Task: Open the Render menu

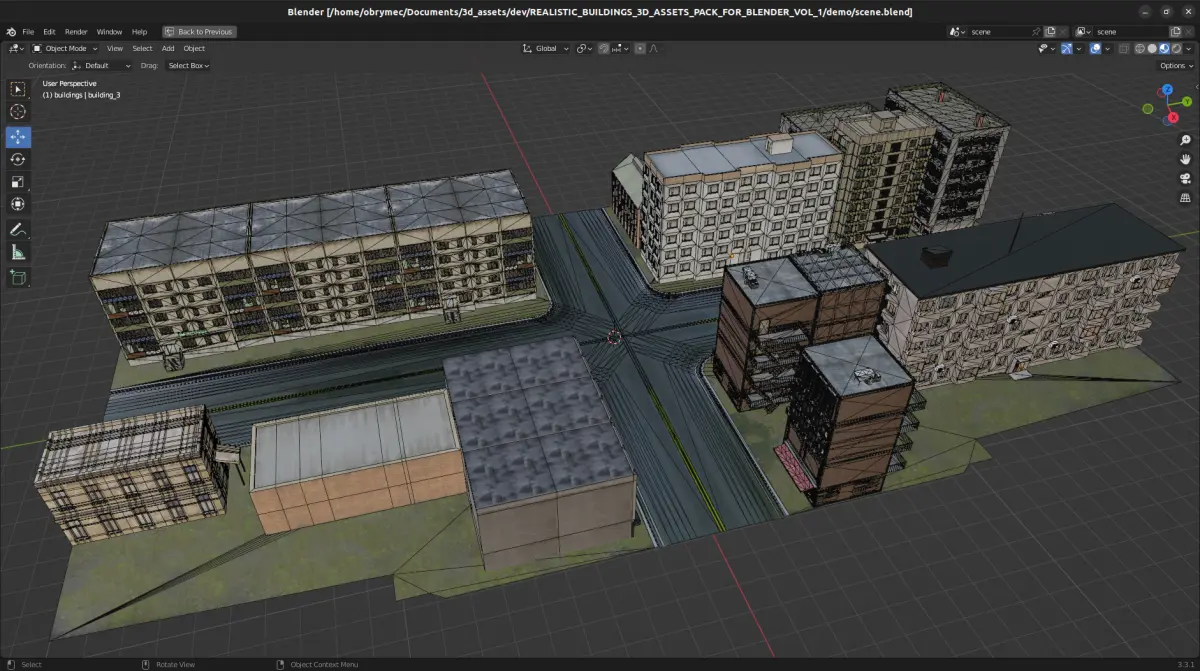Action: tap(76, 32)
